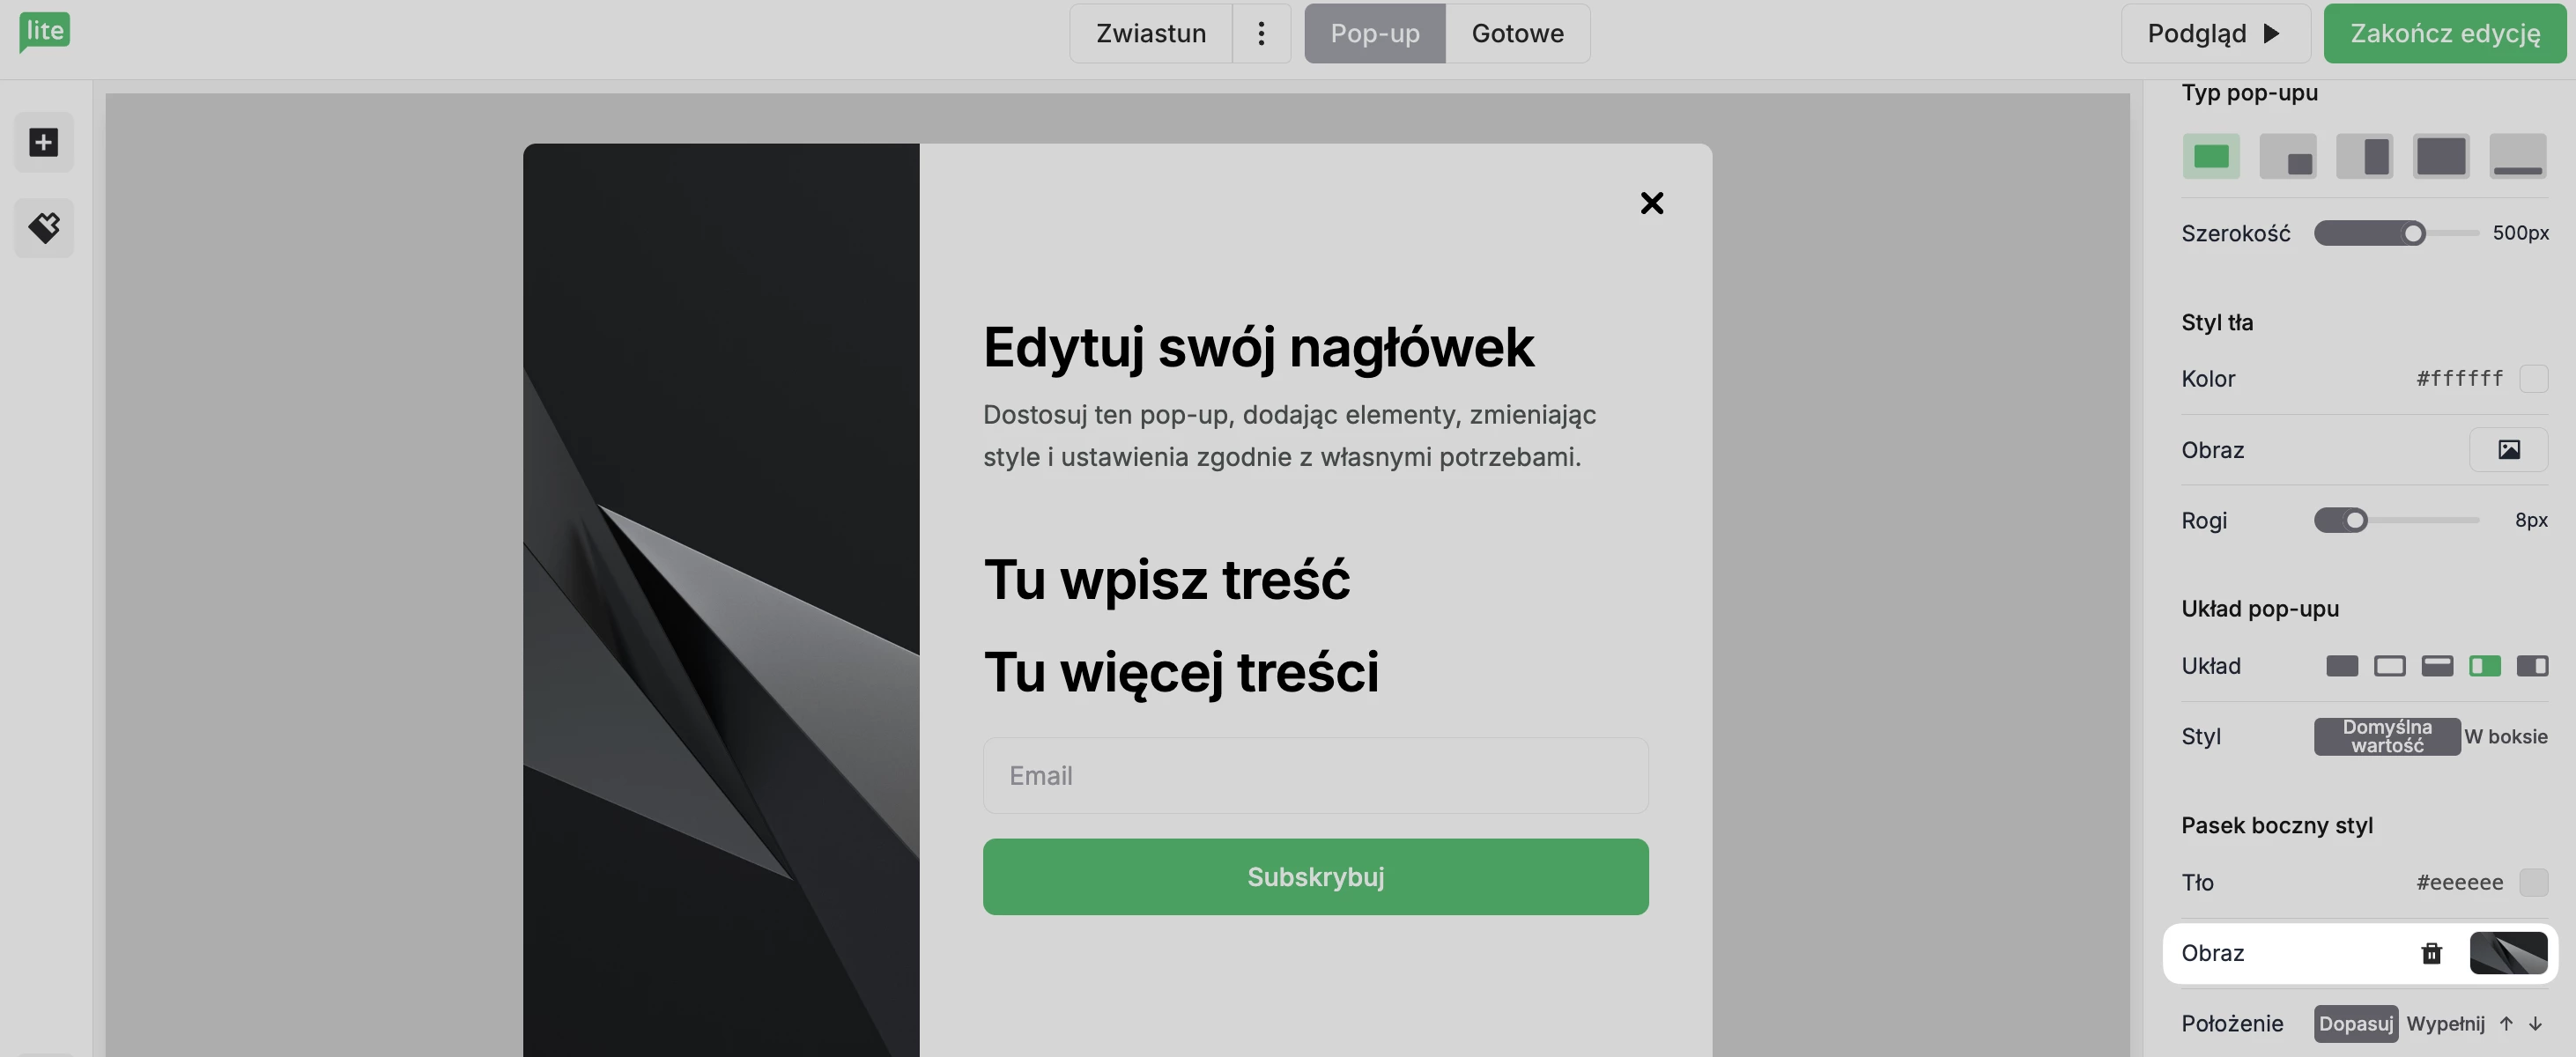Open the Tło #eeeeee color swatch

pyautogui.click(x=2533, y=882)
